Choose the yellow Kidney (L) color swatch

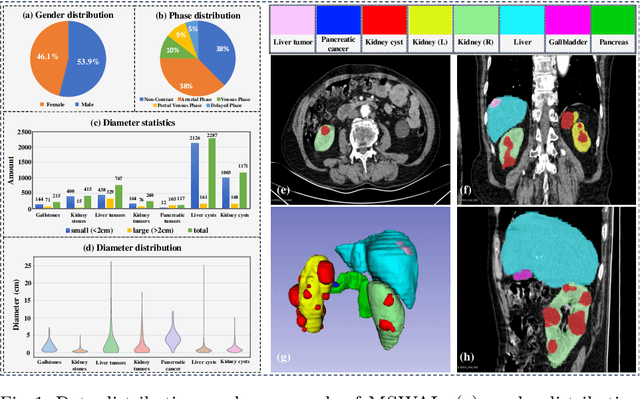tap(430, 20)
